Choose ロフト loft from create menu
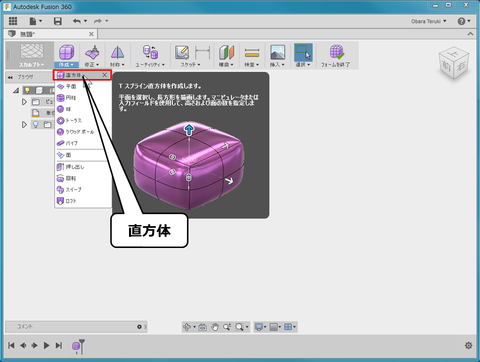The width and height of the screenshot is (480, 362). click(x=83, y=201)
